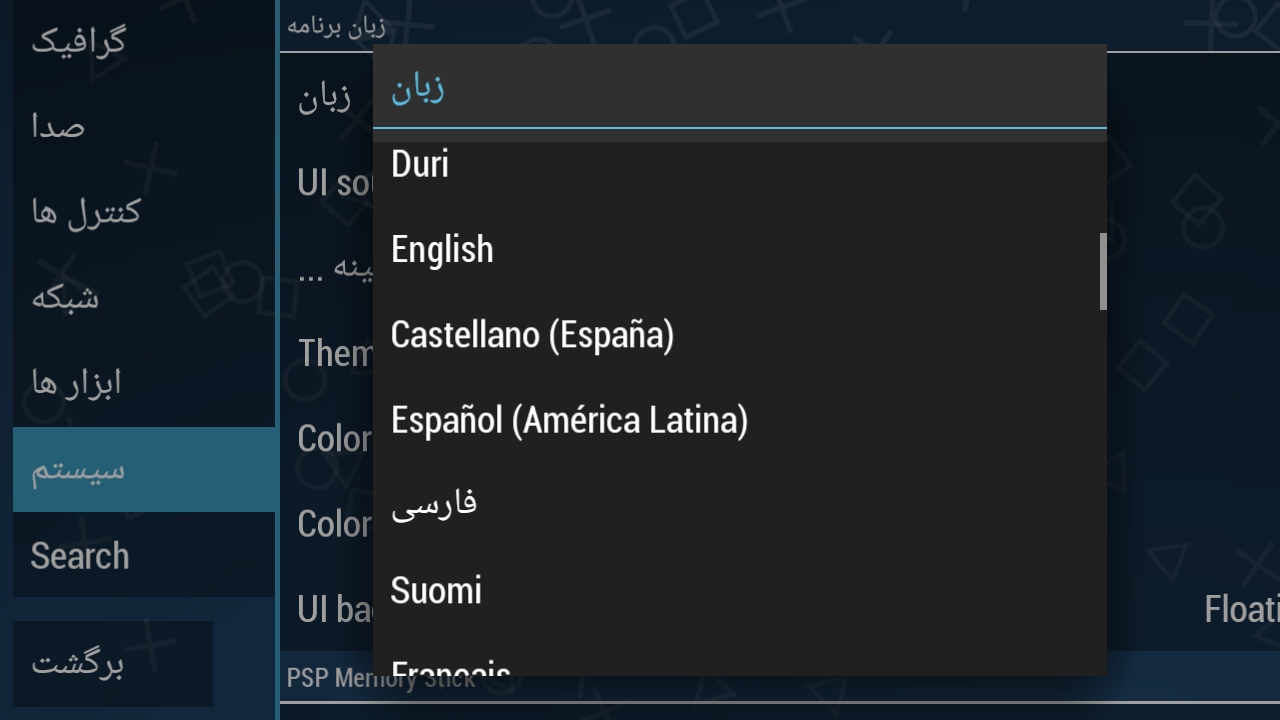Image resolution: width=1280 pixels, height=720 pixels.
Task: Open the Search sidebar entry
Action: tap(144, 555)
